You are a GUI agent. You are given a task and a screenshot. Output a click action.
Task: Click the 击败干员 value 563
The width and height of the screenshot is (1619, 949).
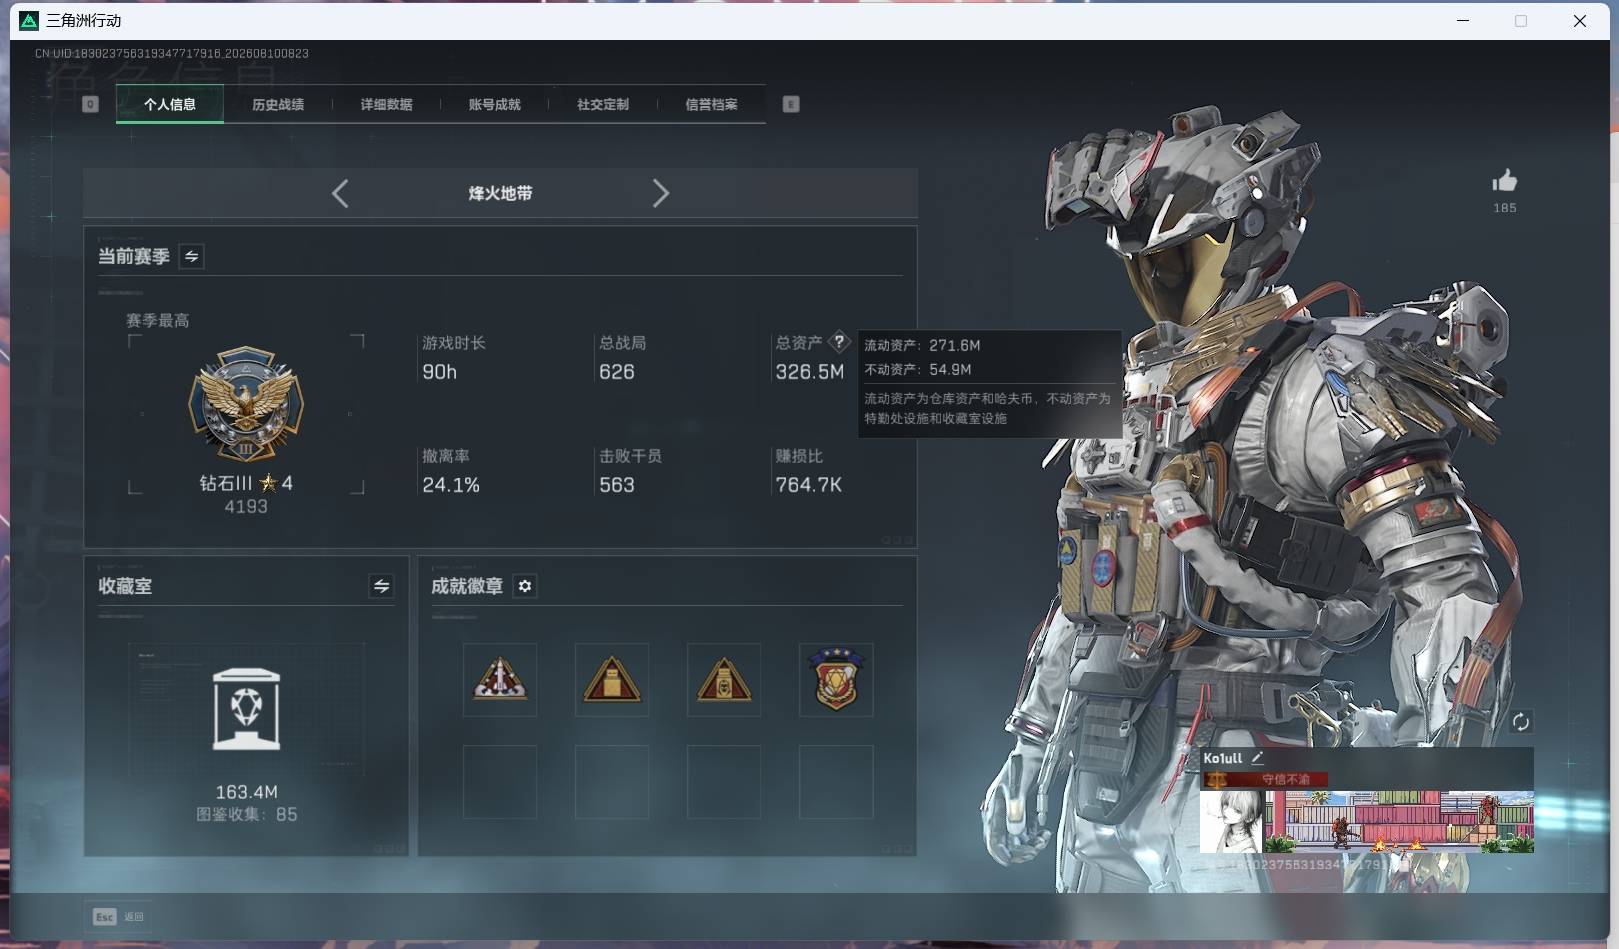(x=616, y=485)
